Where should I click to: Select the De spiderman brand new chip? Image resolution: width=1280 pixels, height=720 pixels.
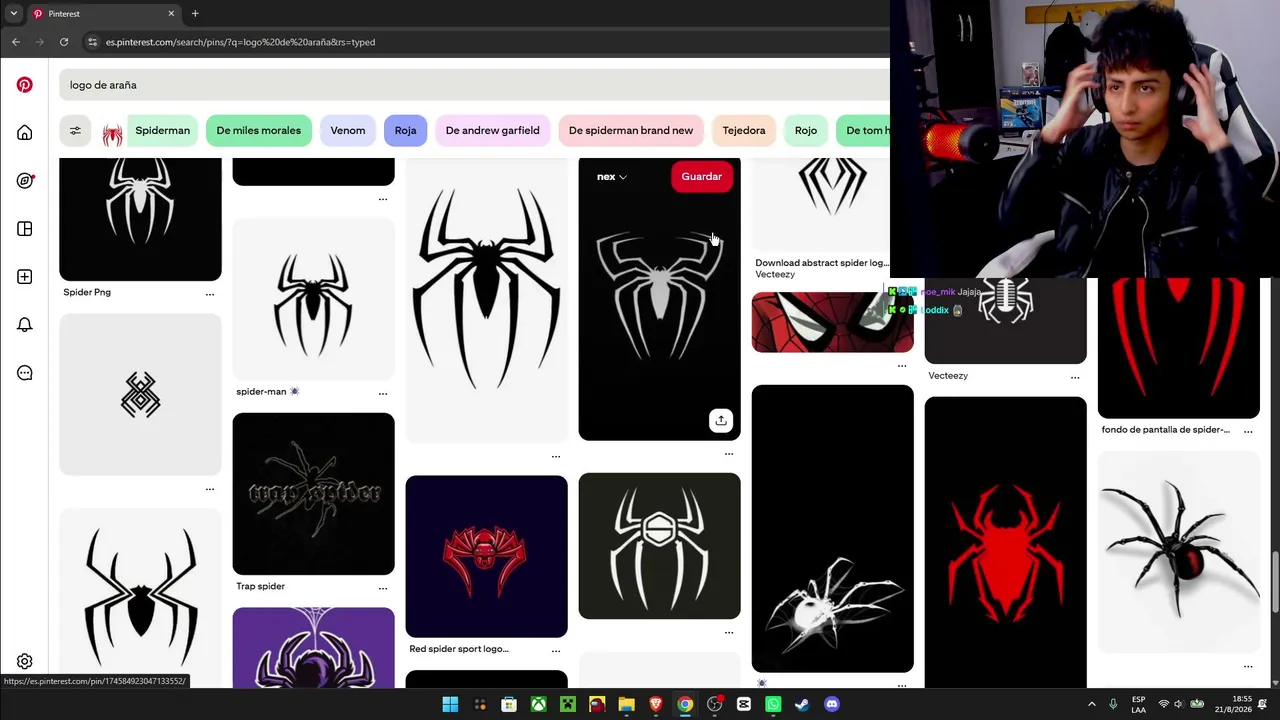631,130
